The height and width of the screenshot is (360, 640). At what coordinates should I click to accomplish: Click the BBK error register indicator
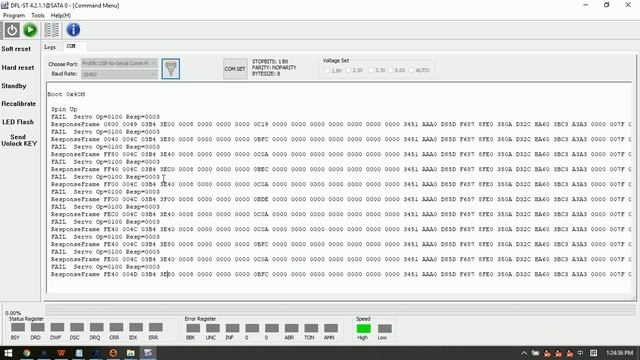[x=193, y=328]
